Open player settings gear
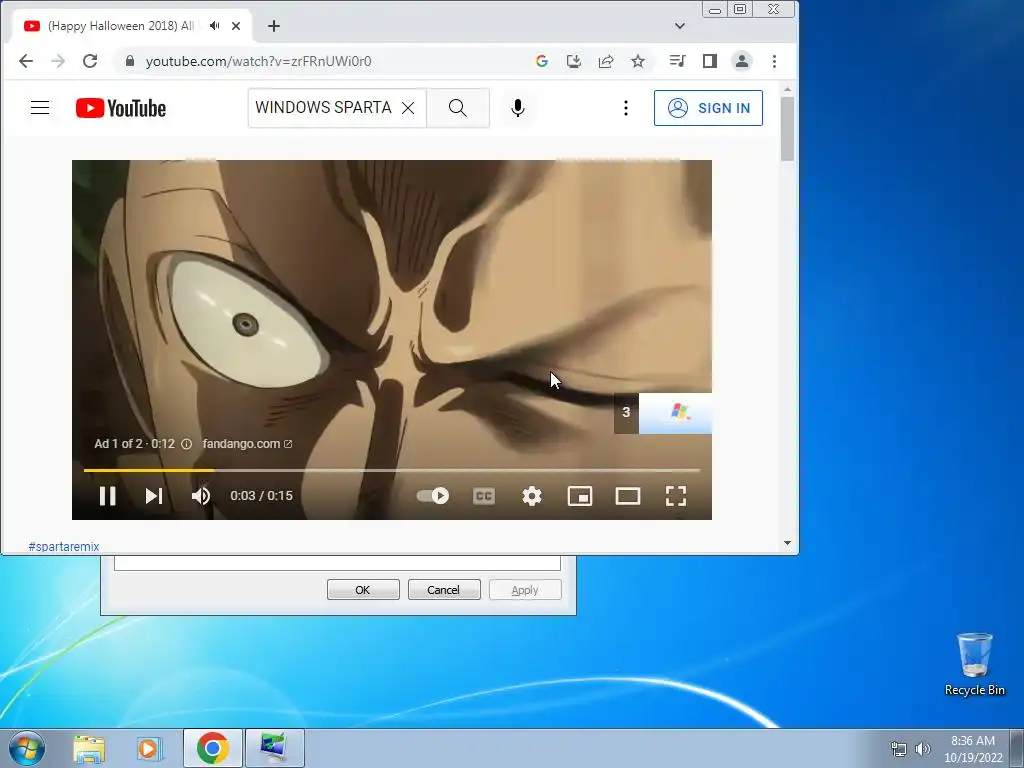1024x768 pixels. (532, 496)
